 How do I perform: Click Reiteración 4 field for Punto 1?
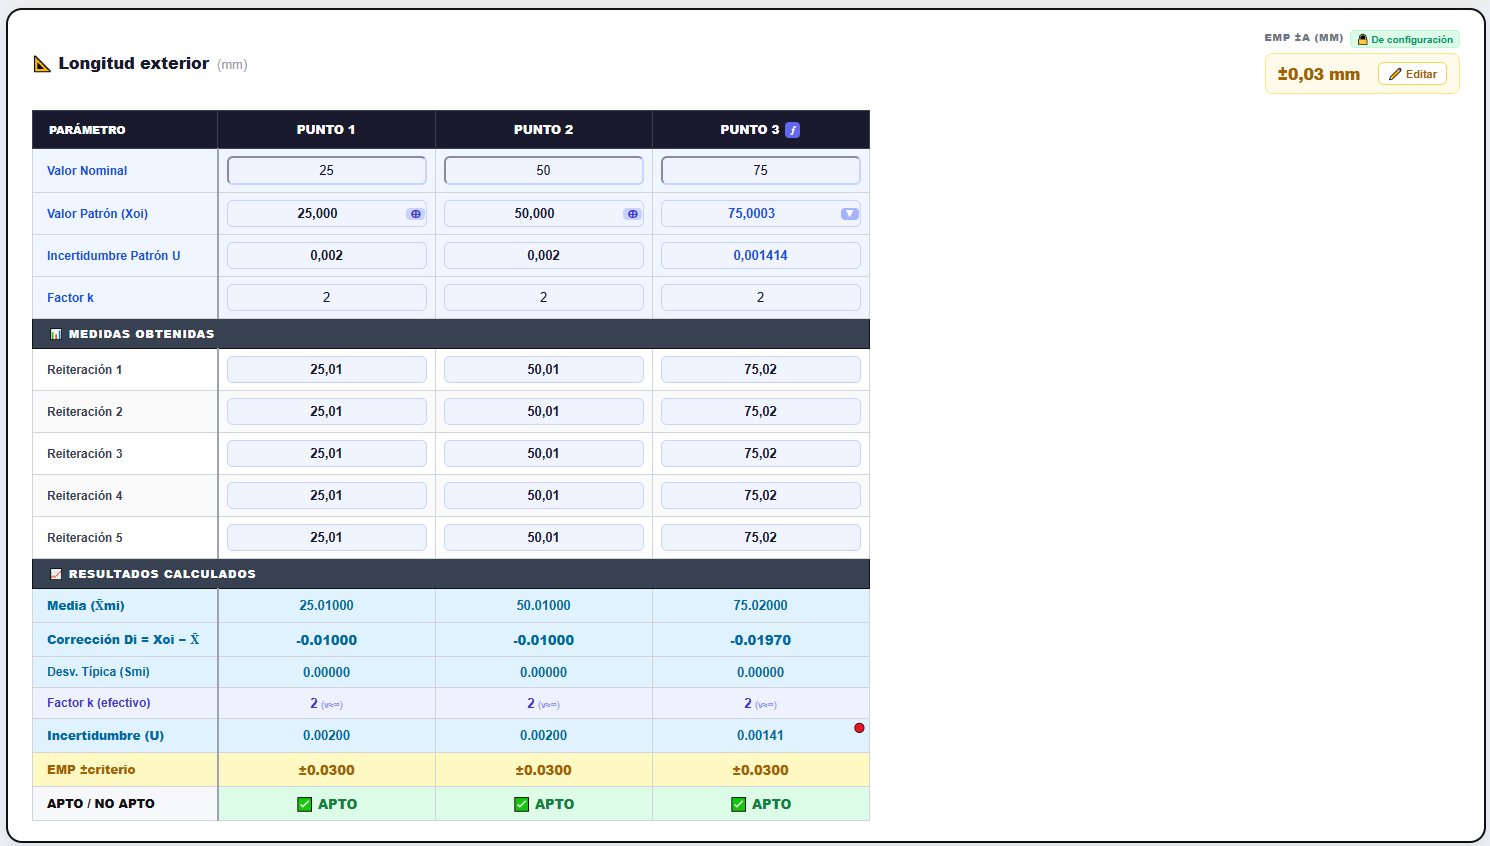click(x=327, y=496)
